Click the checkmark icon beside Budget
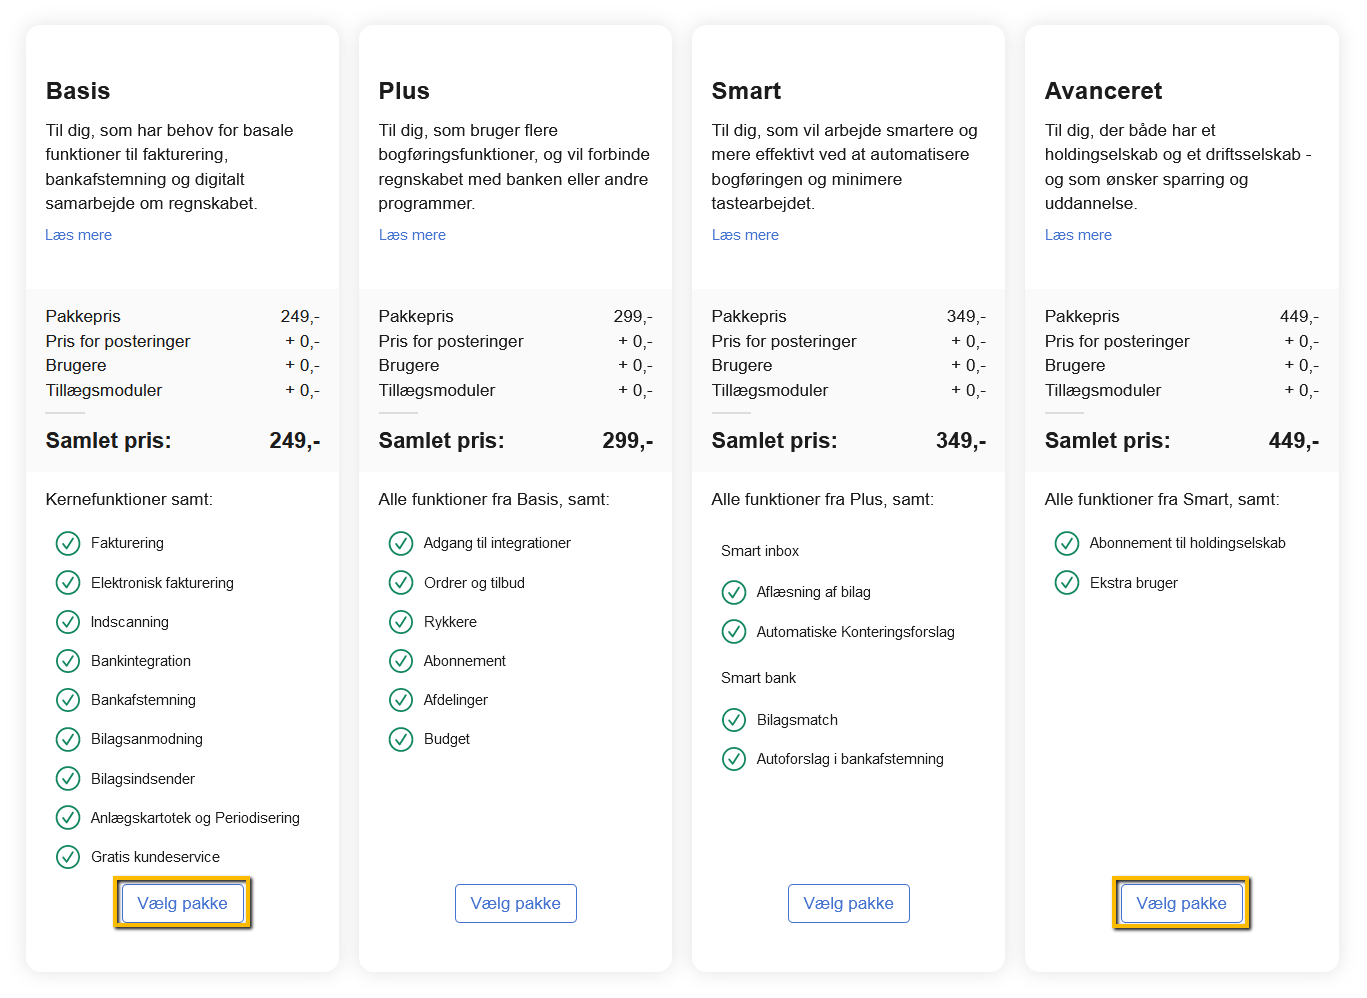The height and width of the screenshot is (998, 1367). [x=401, y=739]
